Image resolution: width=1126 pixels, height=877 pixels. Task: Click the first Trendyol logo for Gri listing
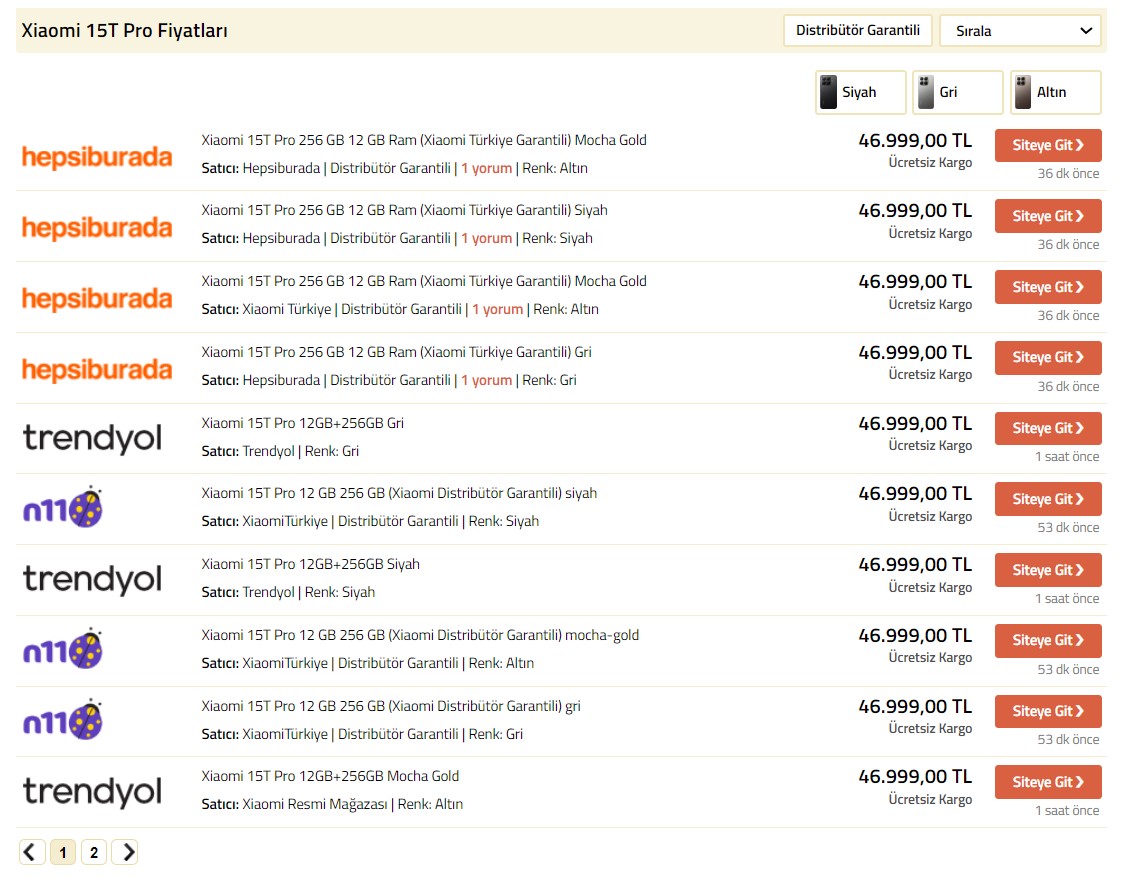tap(92, 439)
